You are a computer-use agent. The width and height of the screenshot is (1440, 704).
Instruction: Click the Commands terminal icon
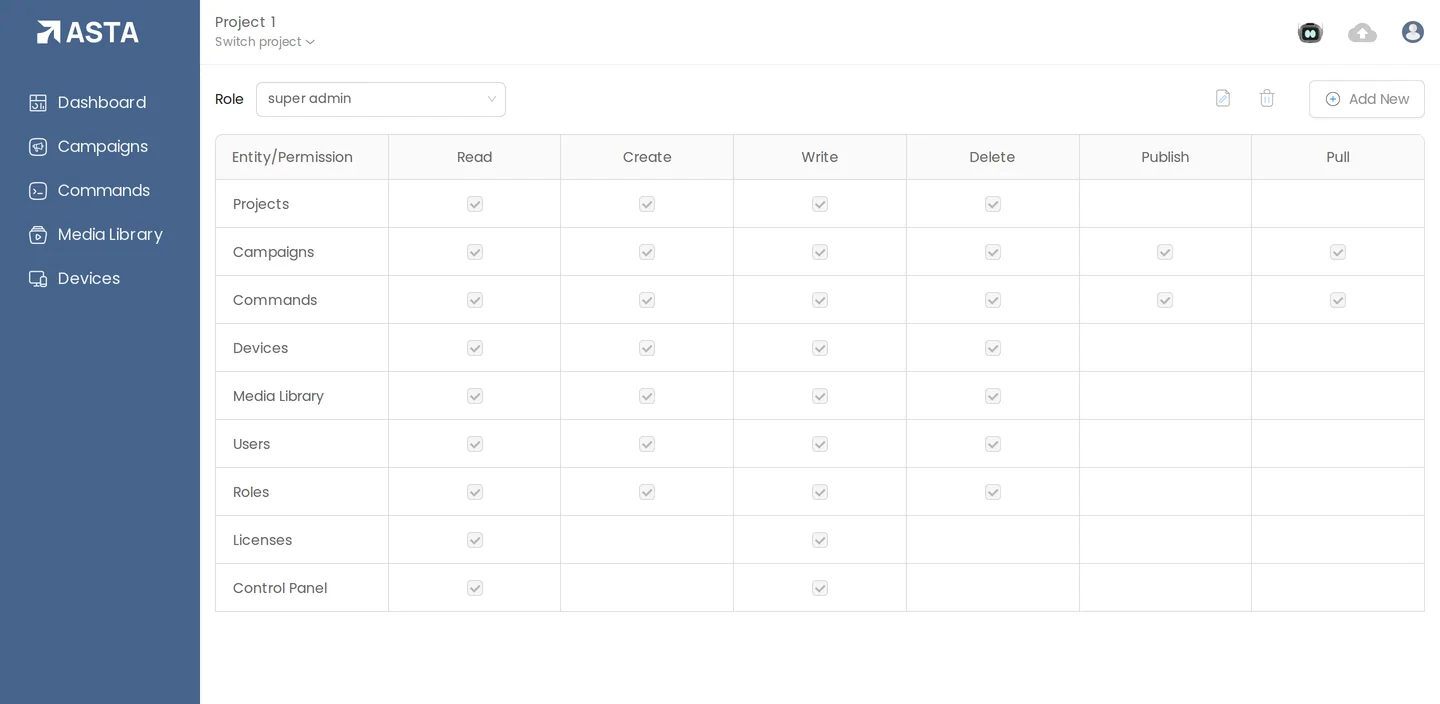coord(38,191)
